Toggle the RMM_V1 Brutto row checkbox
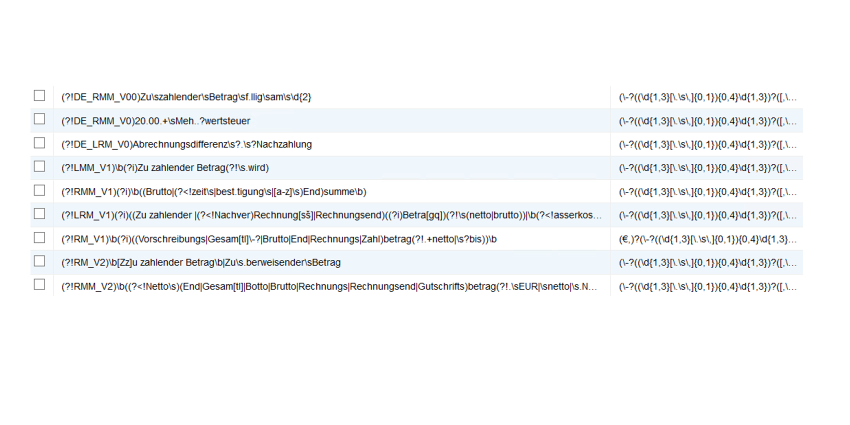Image resolution: width=850 pixels, height=425 pixels. [39, 190]
